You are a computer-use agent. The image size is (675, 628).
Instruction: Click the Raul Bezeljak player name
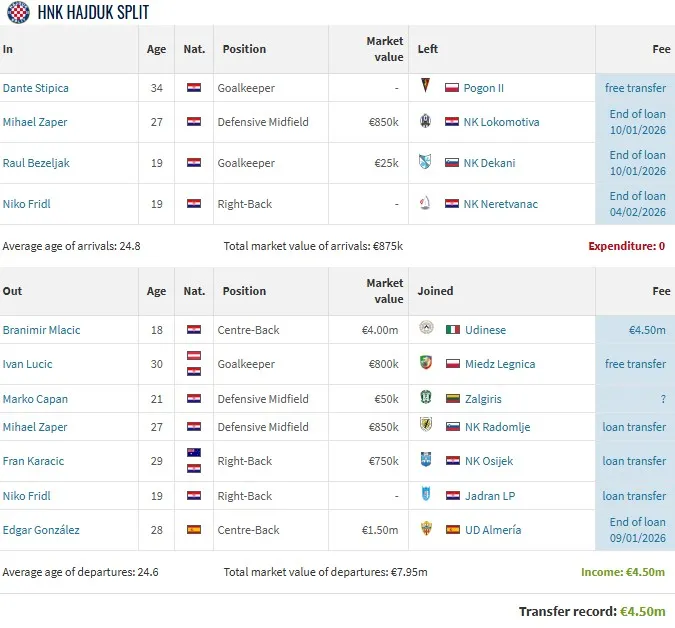(36, 163)
